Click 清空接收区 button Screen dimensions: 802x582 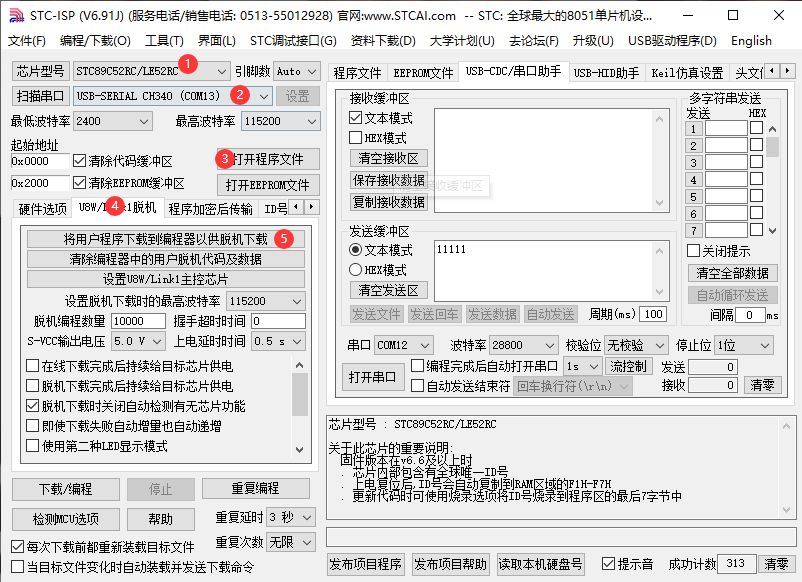tap(388, 158)
